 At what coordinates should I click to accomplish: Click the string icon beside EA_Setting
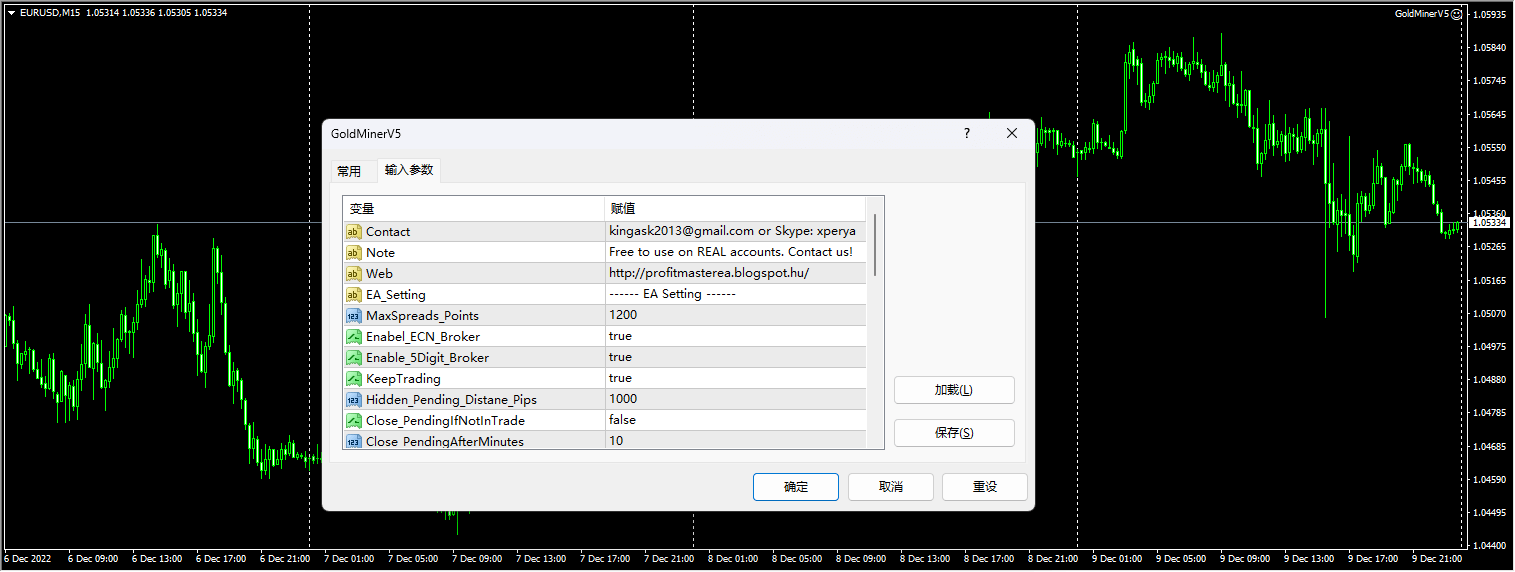353,294
